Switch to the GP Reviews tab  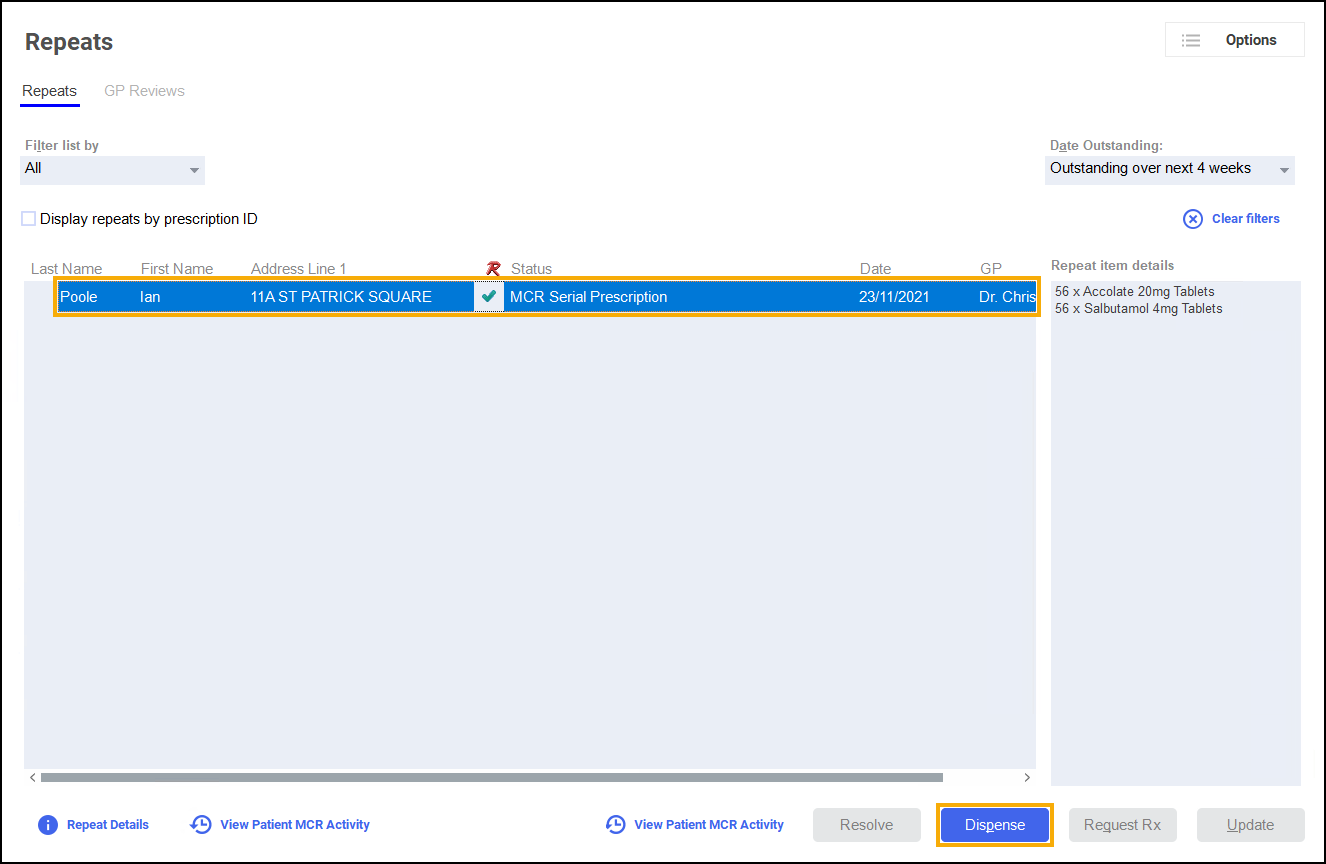144,91
